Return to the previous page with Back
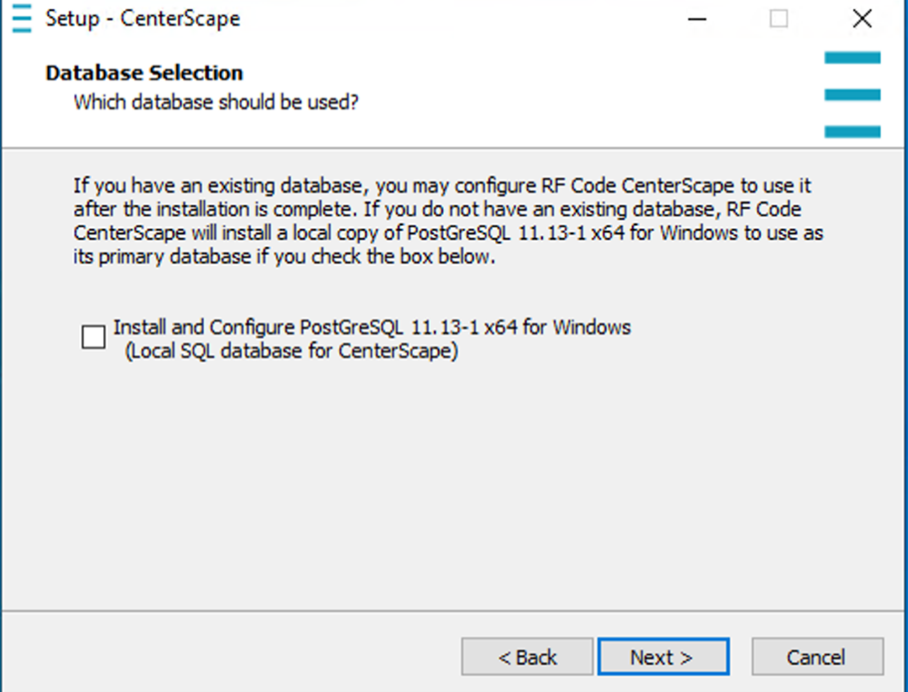 pyautogui.click(x=527, y=657)
